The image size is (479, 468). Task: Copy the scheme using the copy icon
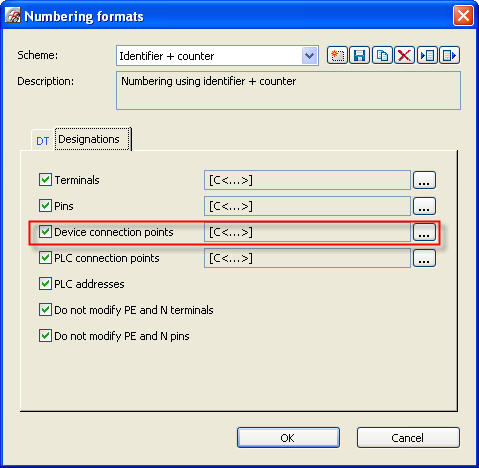point(382,55)
